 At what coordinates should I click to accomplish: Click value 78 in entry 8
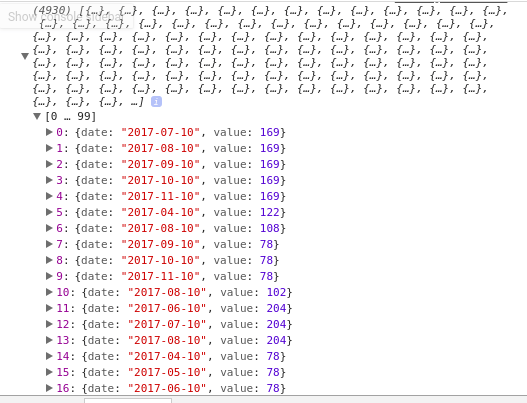267,260
